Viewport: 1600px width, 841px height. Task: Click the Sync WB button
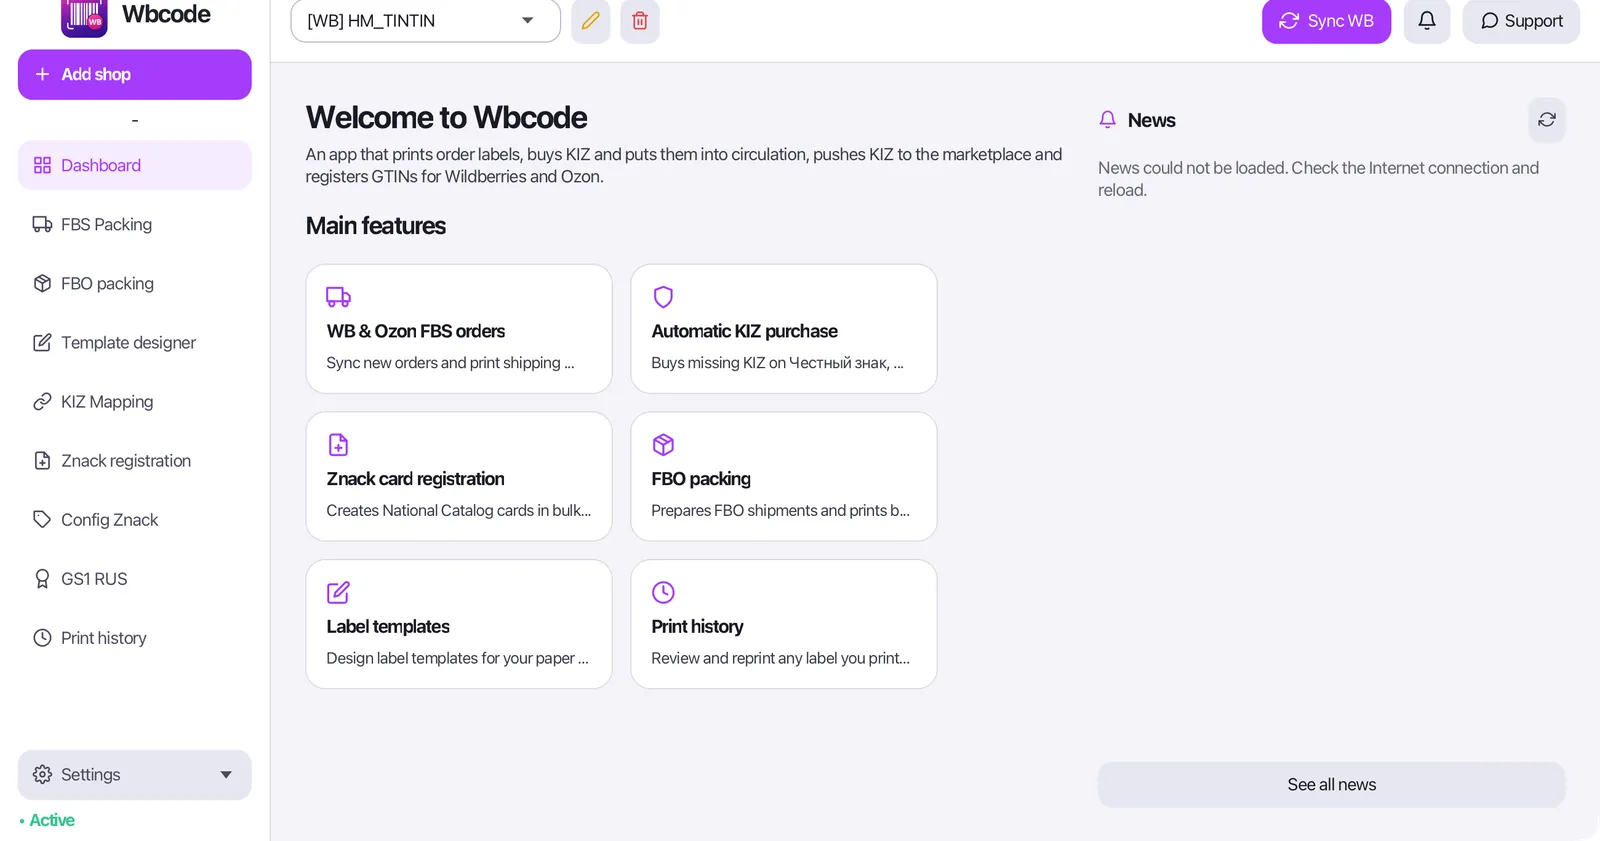(1326, 21)
